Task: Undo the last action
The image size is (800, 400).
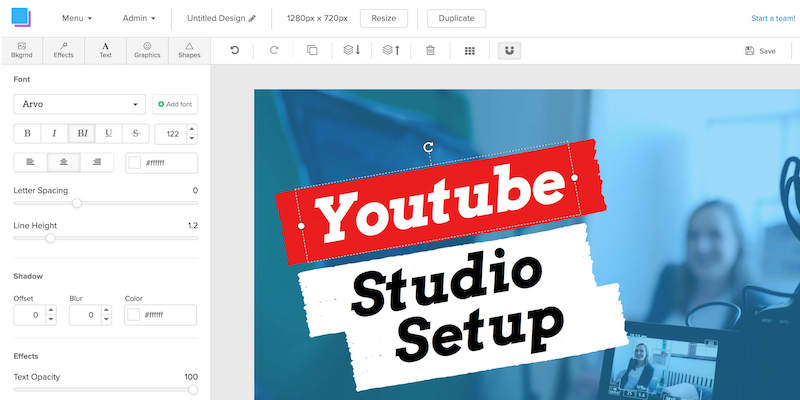Action: (235, 50)
